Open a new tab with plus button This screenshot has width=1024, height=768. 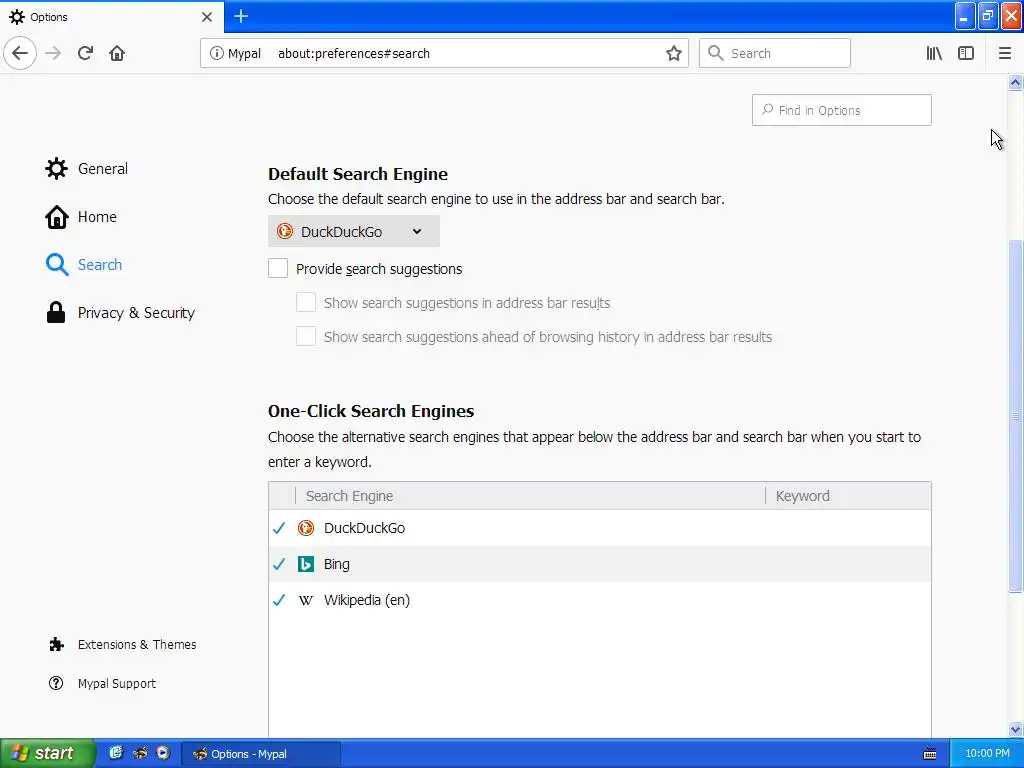click(x=241, y=16)
